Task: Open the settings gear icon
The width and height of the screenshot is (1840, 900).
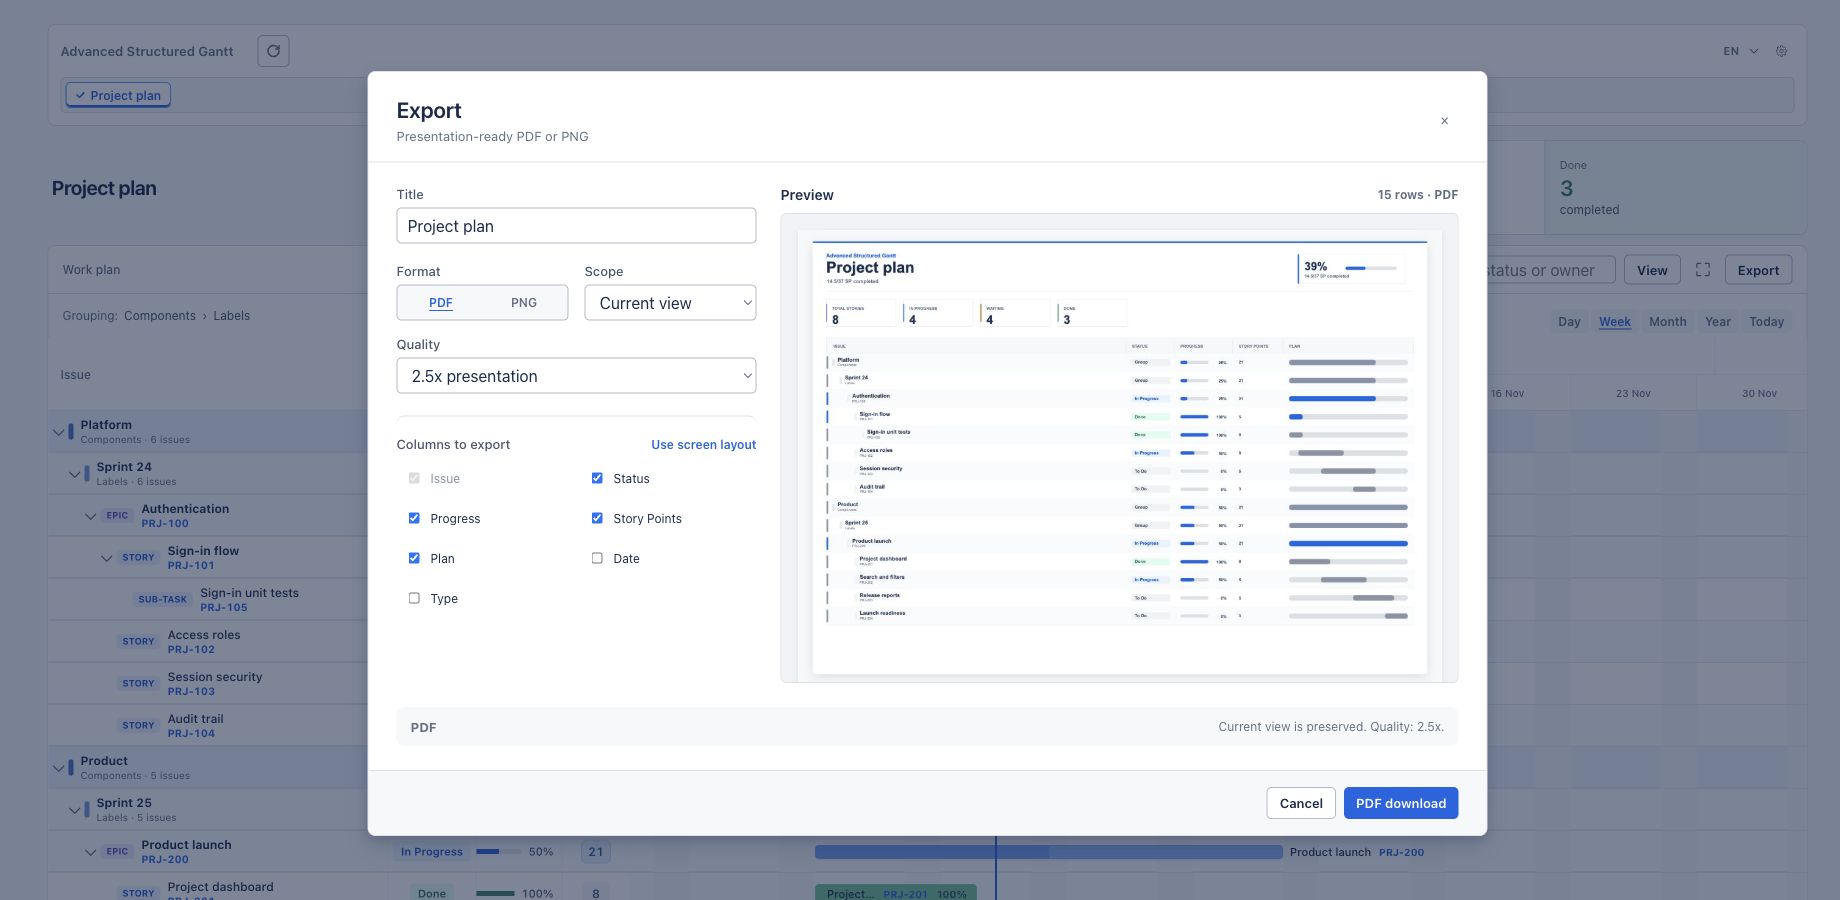Action: coord(1781,51)
